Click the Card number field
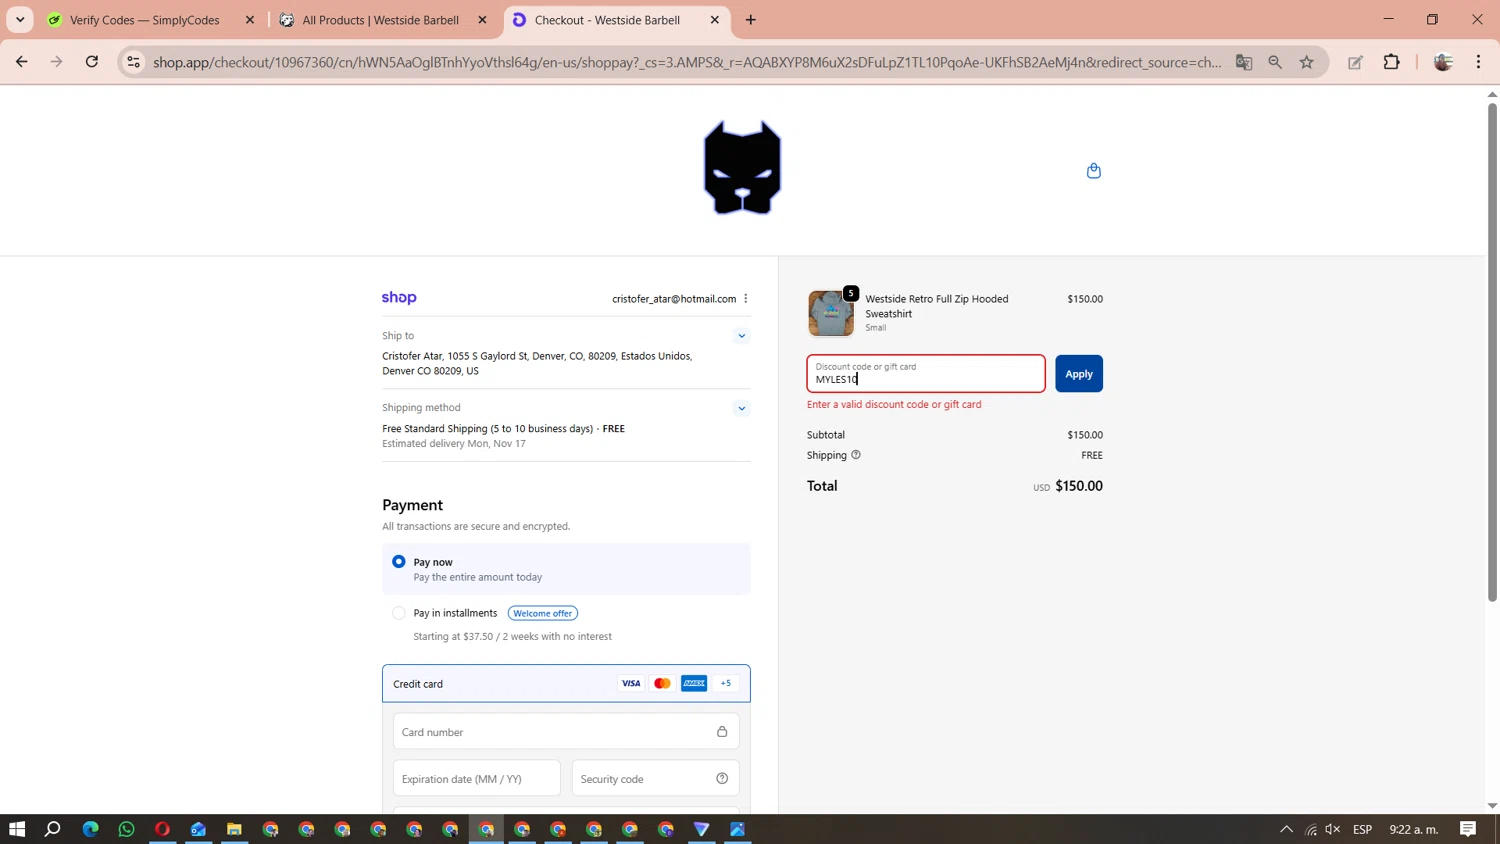 tap(566, 732)
